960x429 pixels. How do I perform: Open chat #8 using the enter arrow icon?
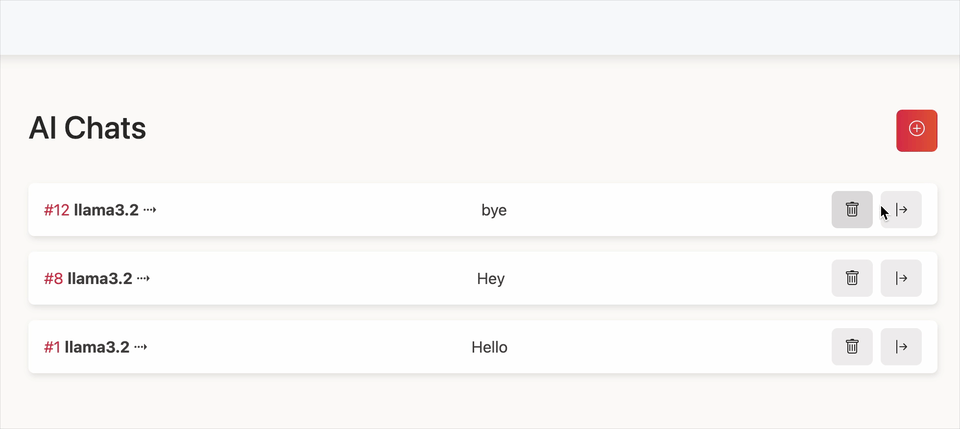pyautogui.click(x=901, y=278)
